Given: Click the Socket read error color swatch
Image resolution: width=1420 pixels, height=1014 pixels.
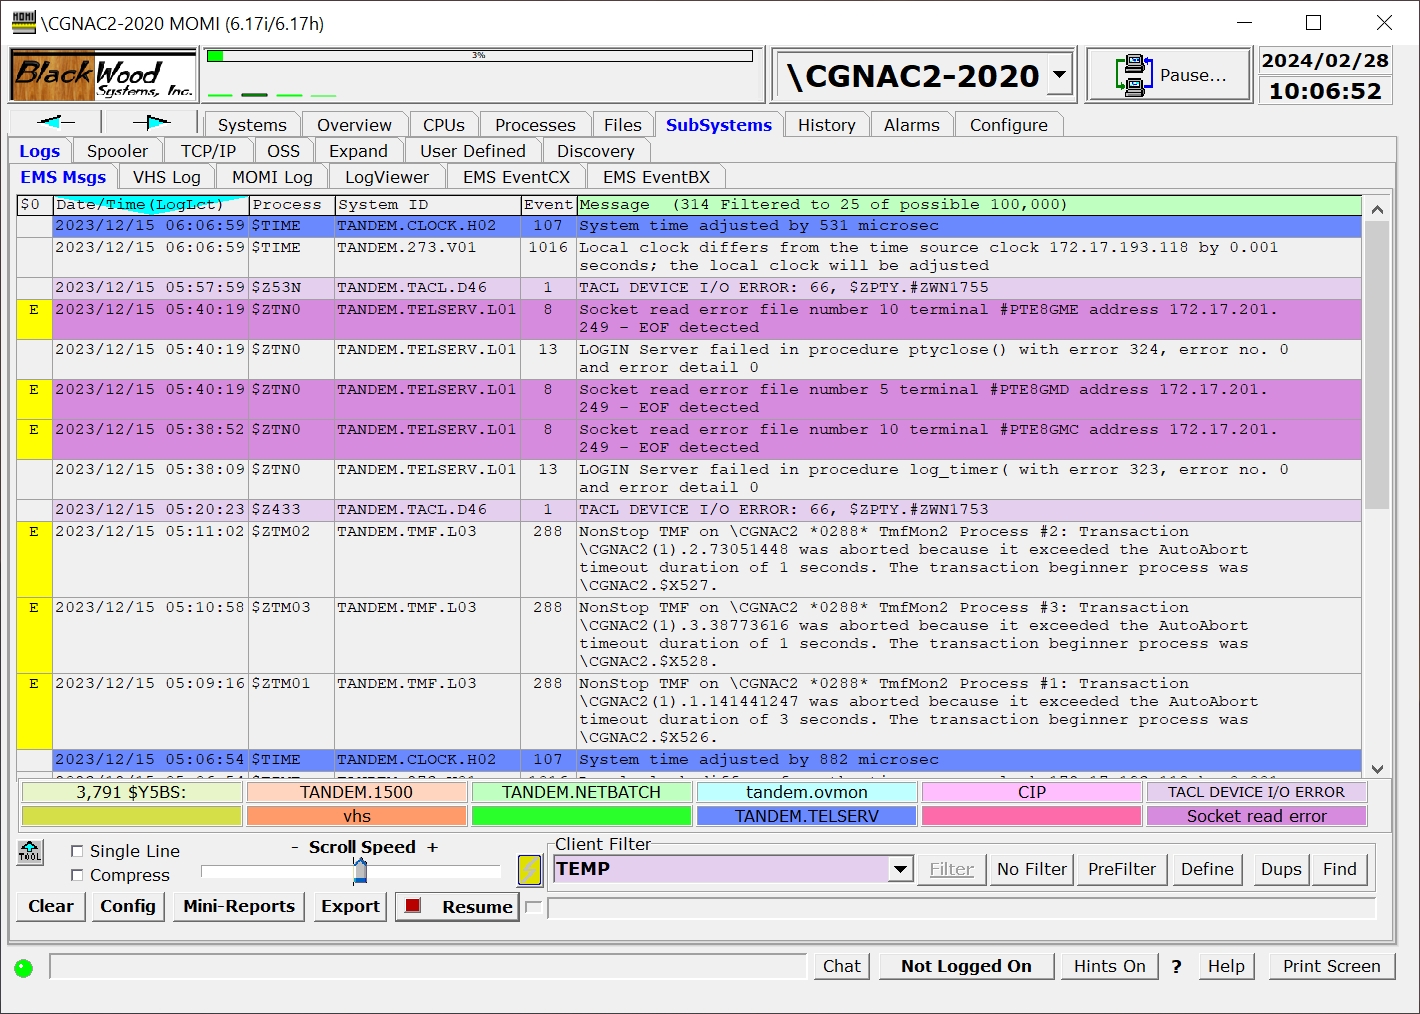Looking at the screenshot, I should (x=1256, y=816).
